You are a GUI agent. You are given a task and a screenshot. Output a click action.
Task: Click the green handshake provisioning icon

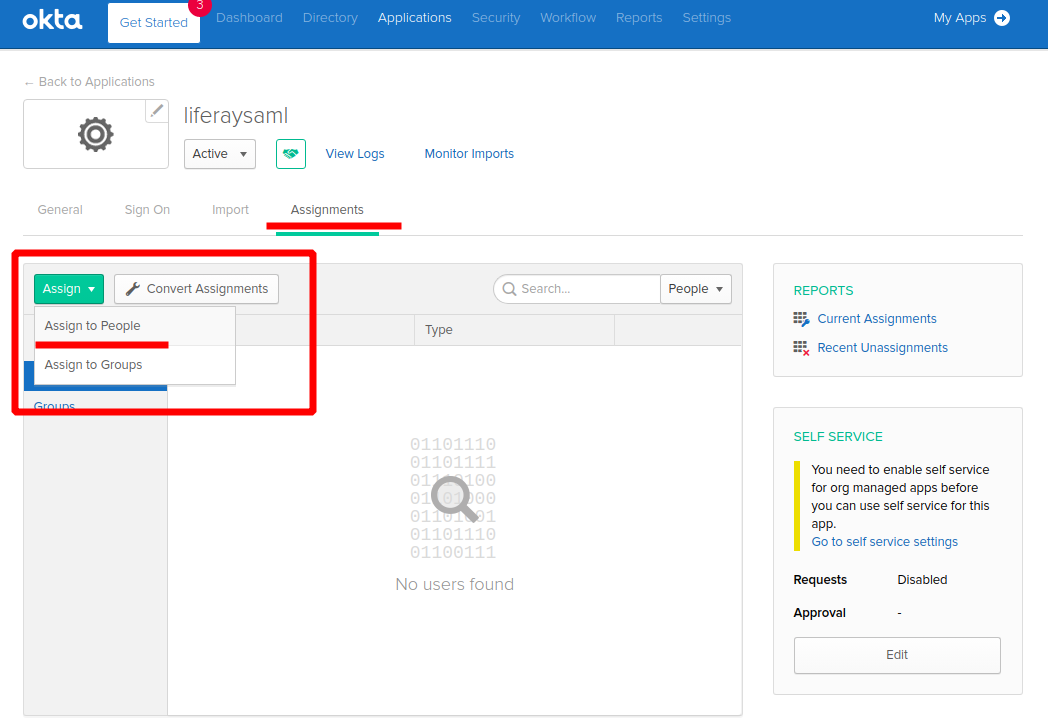(x=291, y=154)
